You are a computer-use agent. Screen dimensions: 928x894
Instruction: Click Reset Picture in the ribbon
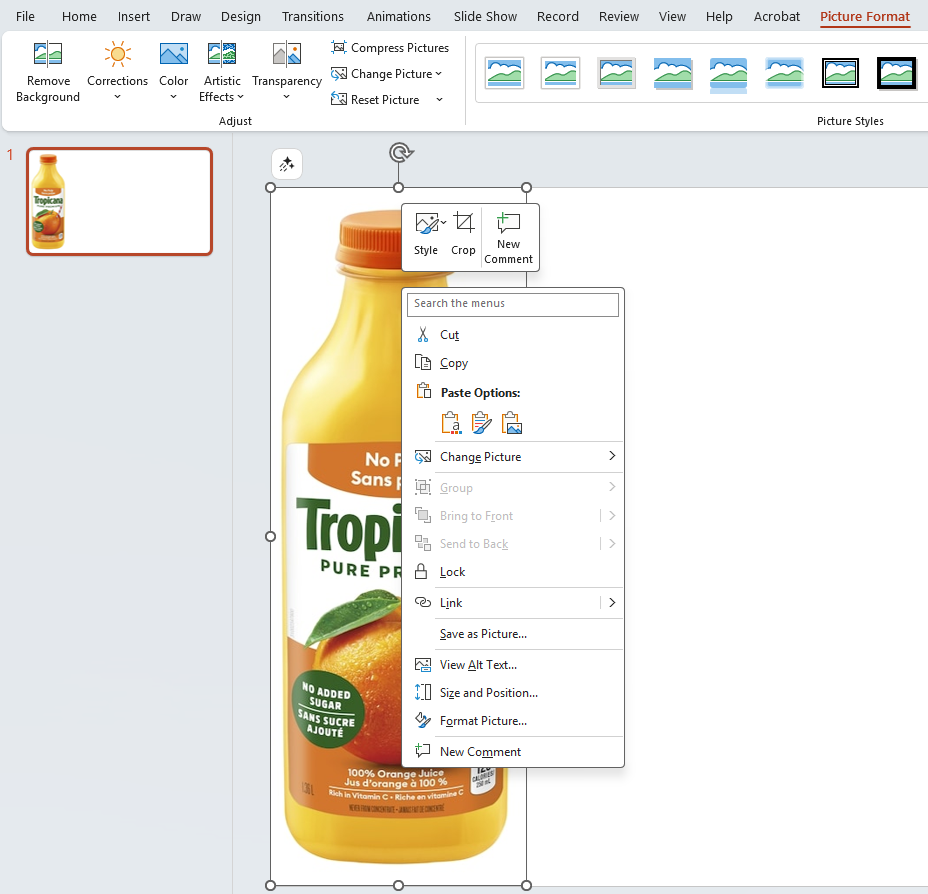pyautogui.click(x=375, y=99)
